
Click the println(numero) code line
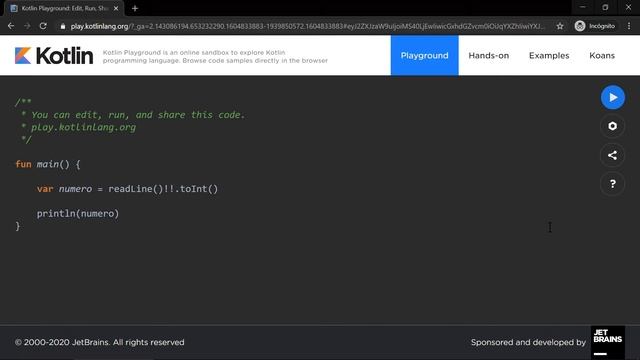pyautogui.click(x=78, y=213)
